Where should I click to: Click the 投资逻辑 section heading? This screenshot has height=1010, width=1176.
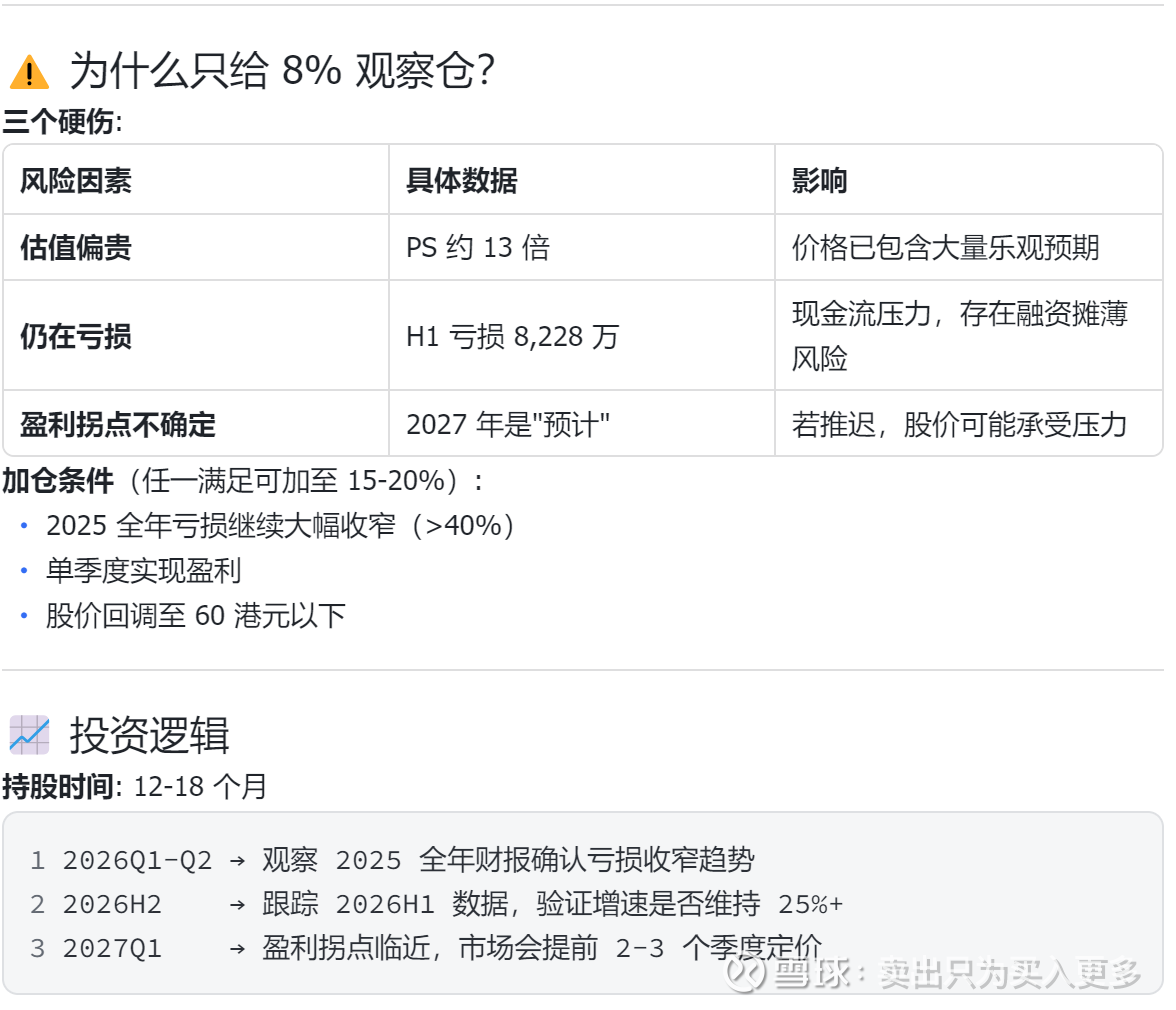tap(149, 736)
